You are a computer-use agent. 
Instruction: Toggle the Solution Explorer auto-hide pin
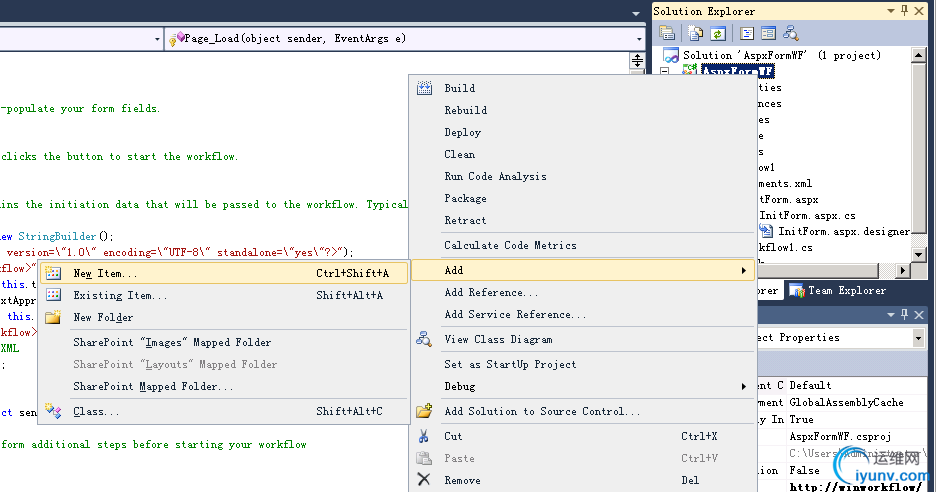point(904,10)
